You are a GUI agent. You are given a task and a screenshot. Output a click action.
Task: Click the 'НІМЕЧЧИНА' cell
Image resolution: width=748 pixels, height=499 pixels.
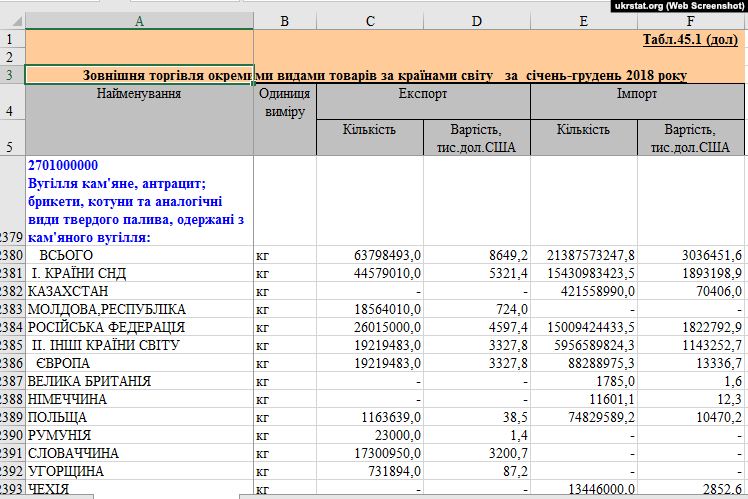click(139, 399)
